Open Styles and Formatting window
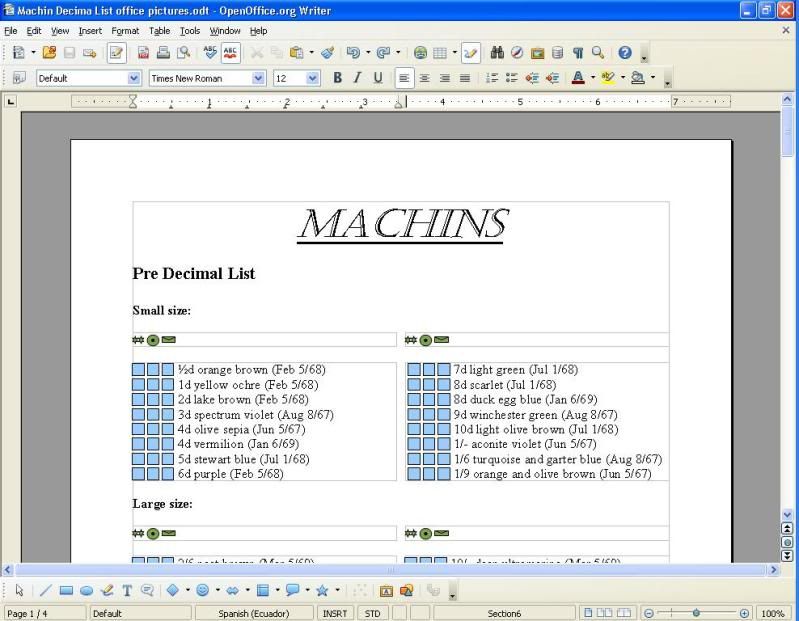Viewport: 799px width, 621px height. (x=19, y=78)
